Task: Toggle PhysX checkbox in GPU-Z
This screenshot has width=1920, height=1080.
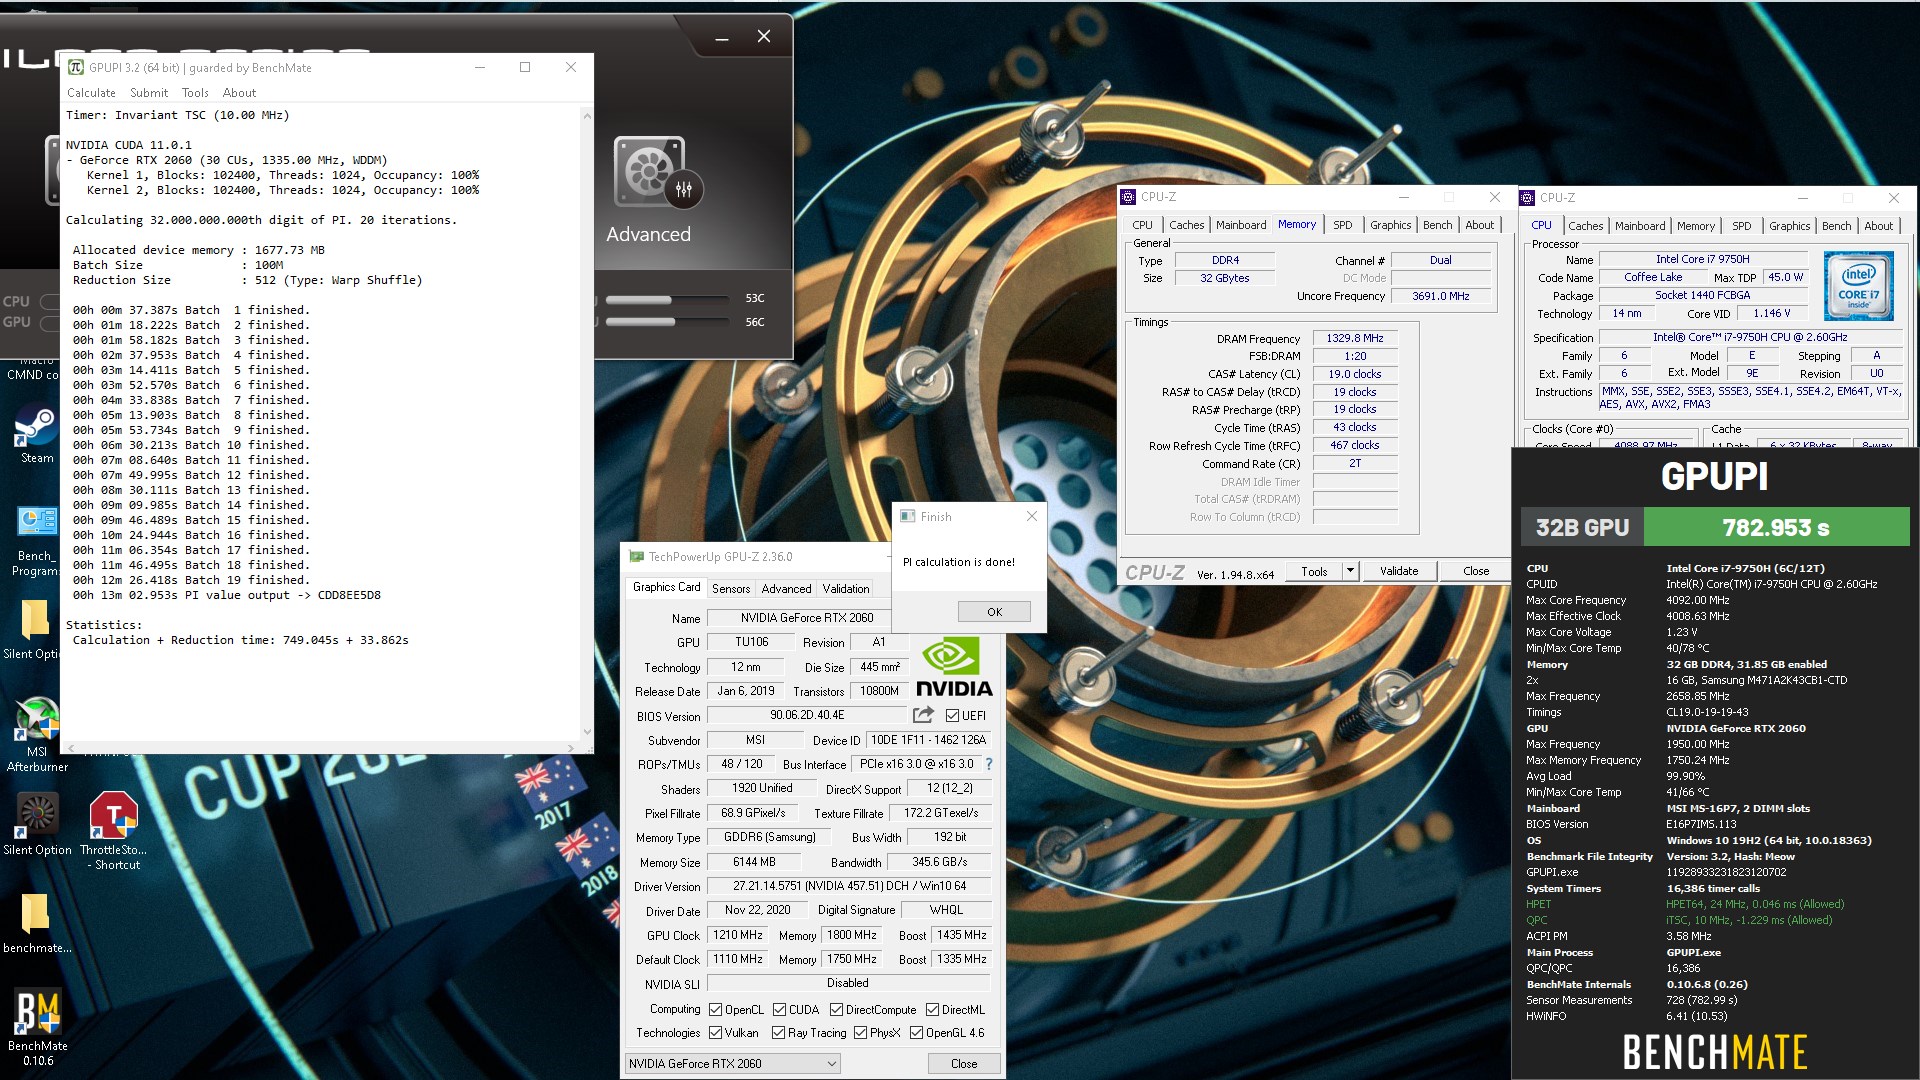Action: point(860,1033)
